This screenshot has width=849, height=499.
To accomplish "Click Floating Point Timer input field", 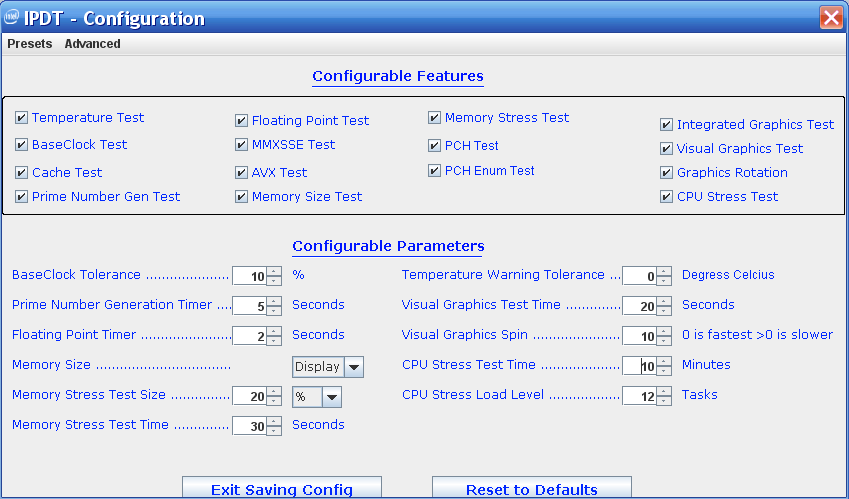I will tap(250, 336).
